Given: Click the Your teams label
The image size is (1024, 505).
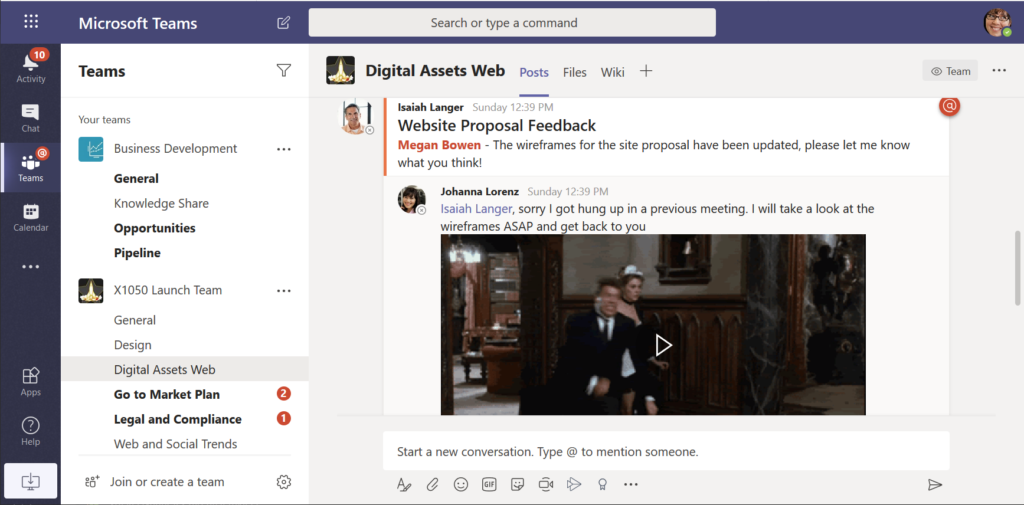Looking at the screenshot, I should (104, 120).
